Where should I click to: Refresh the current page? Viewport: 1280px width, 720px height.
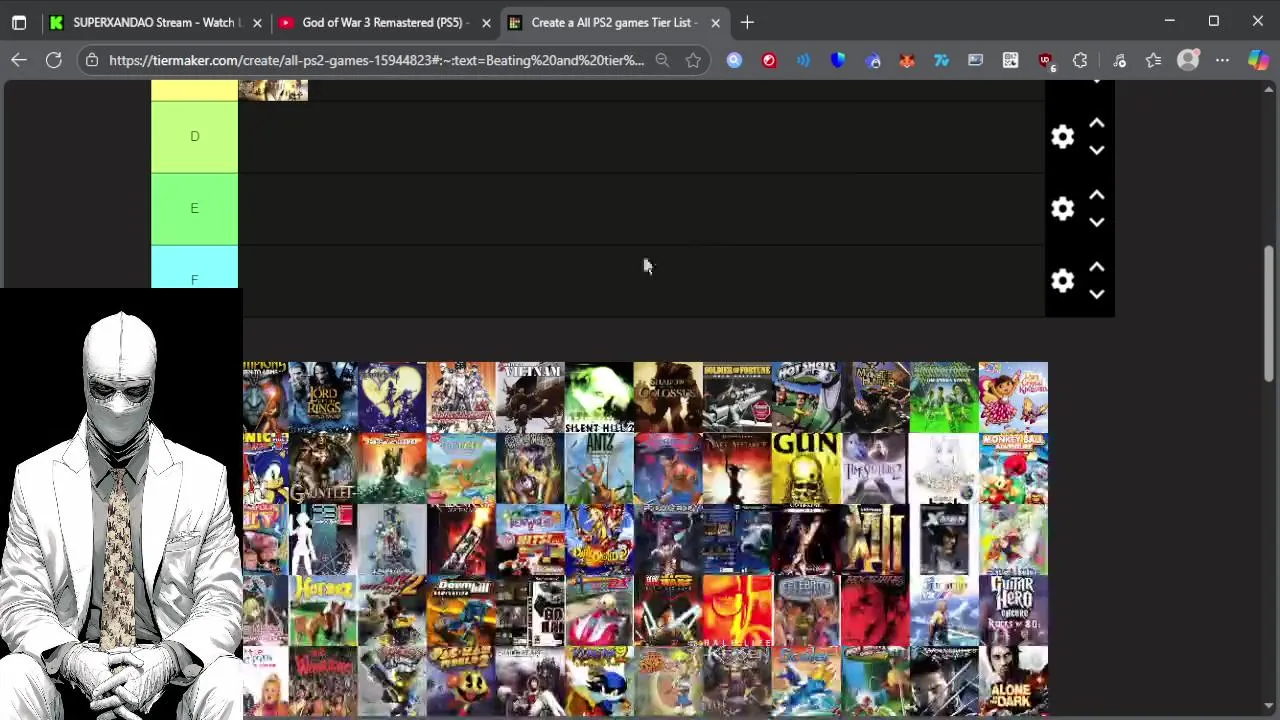pos(54,60)
